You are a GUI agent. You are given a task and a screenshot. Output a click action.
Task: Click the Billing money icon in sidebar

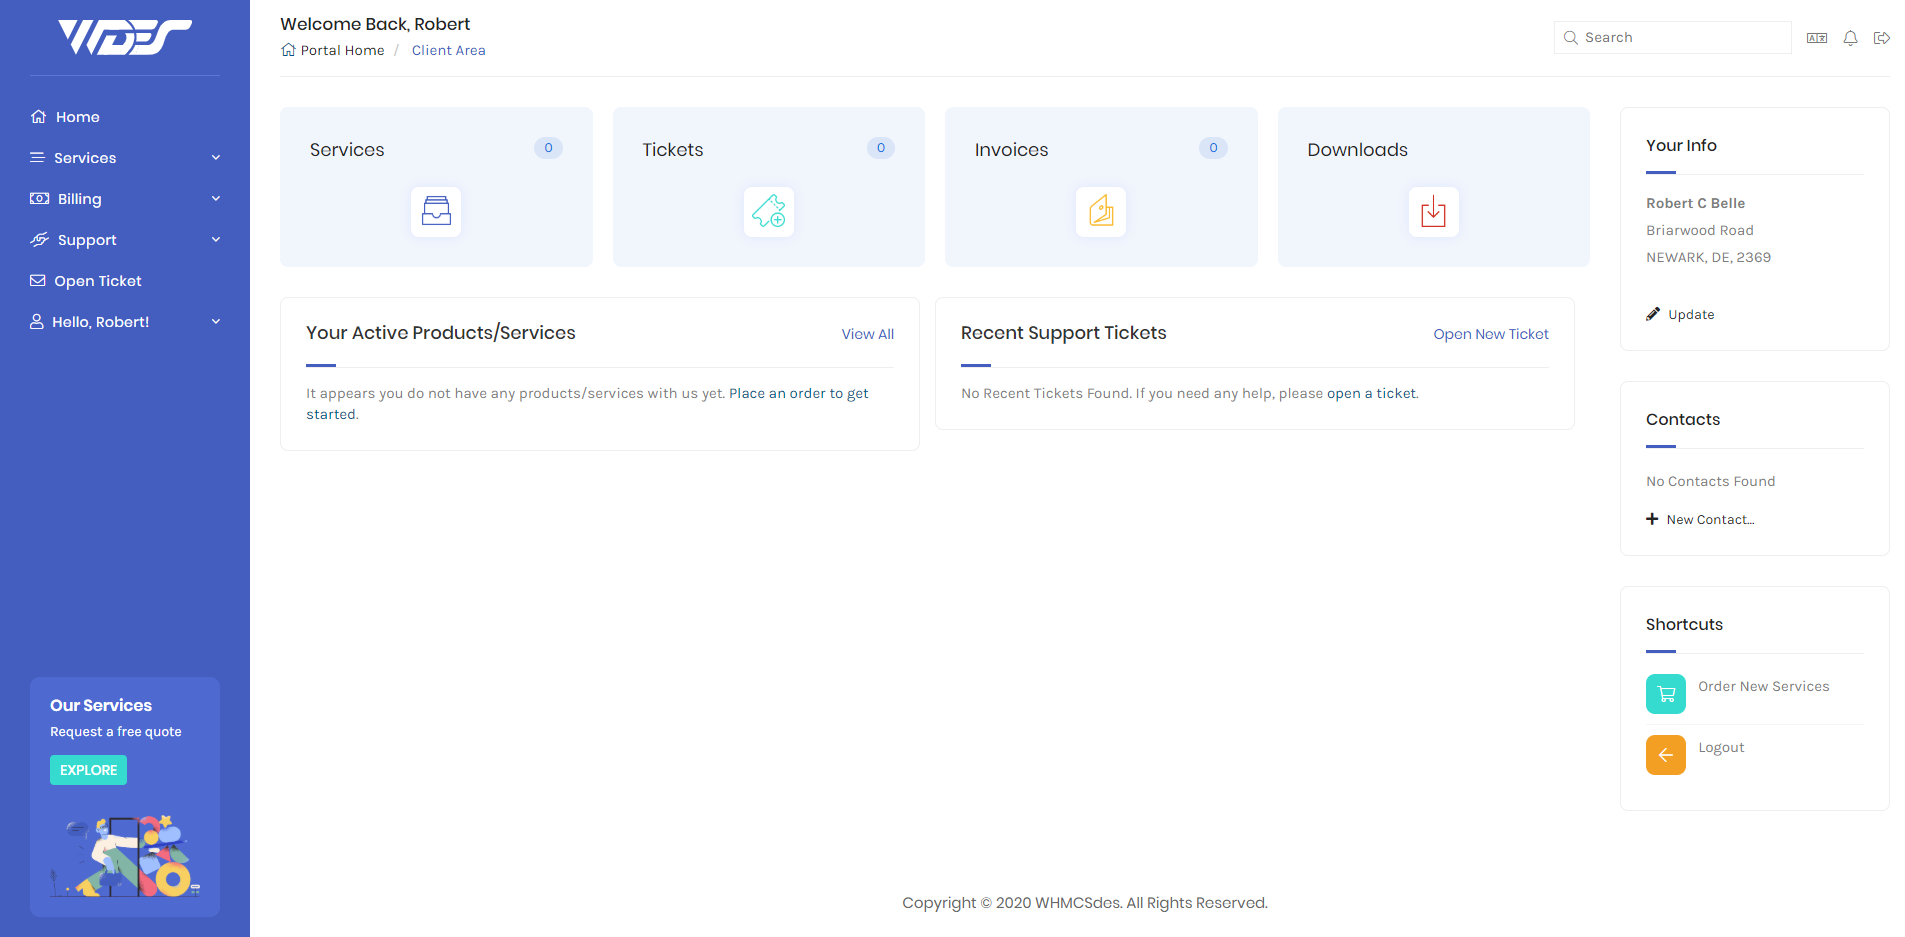(x=39, y=199)
